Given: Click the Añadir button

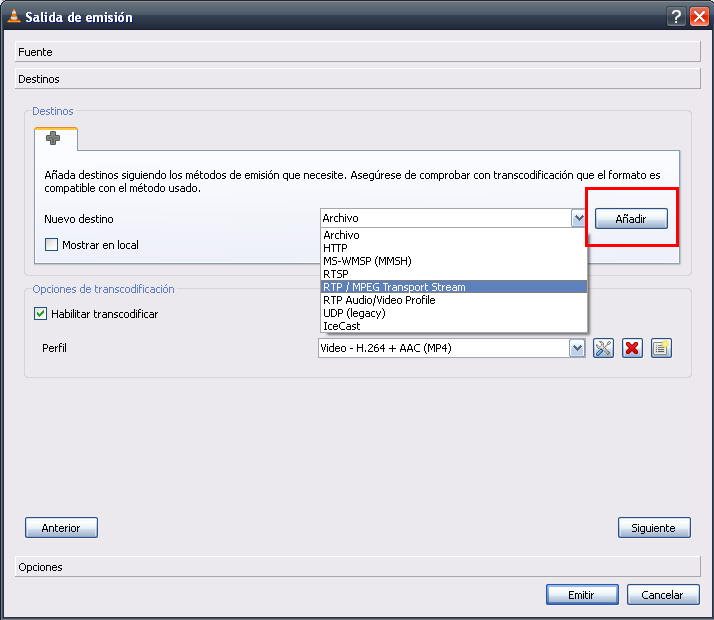Looking at the screenshot, I should click(x=631, y=219).
